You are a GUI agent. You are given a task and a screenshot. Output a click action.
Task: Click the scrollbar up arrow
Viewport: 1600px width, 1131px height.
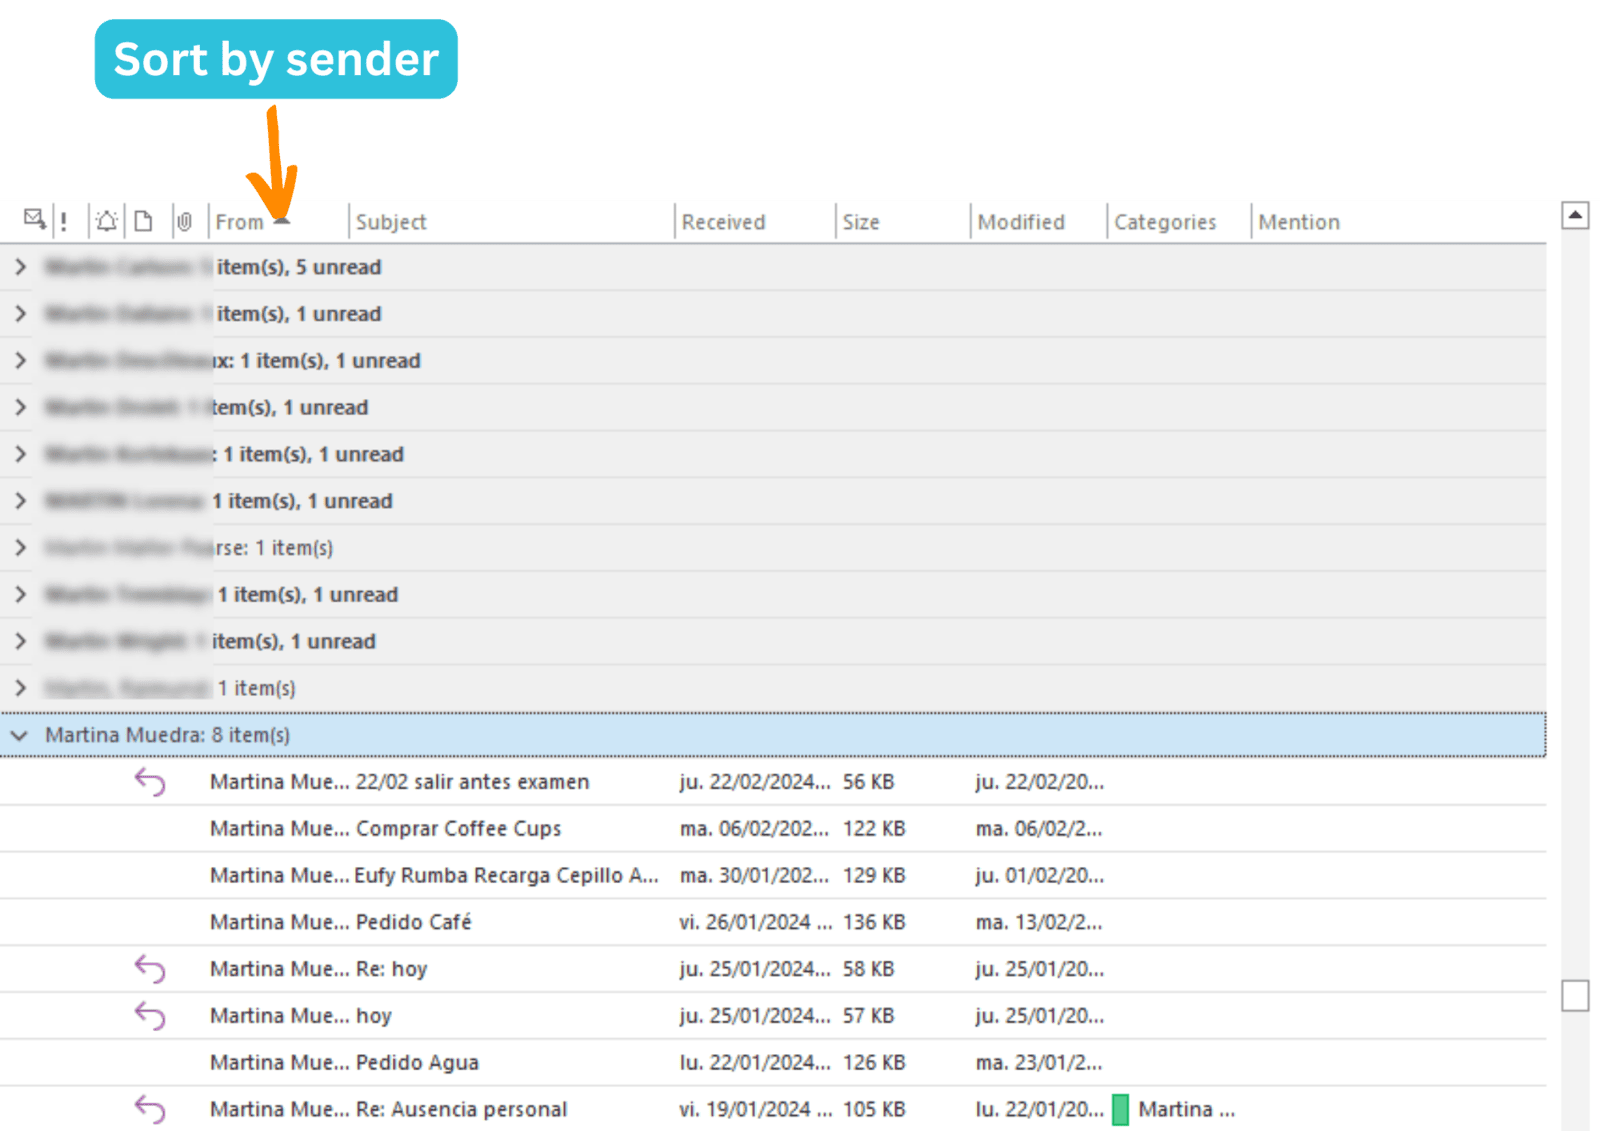1575,215
